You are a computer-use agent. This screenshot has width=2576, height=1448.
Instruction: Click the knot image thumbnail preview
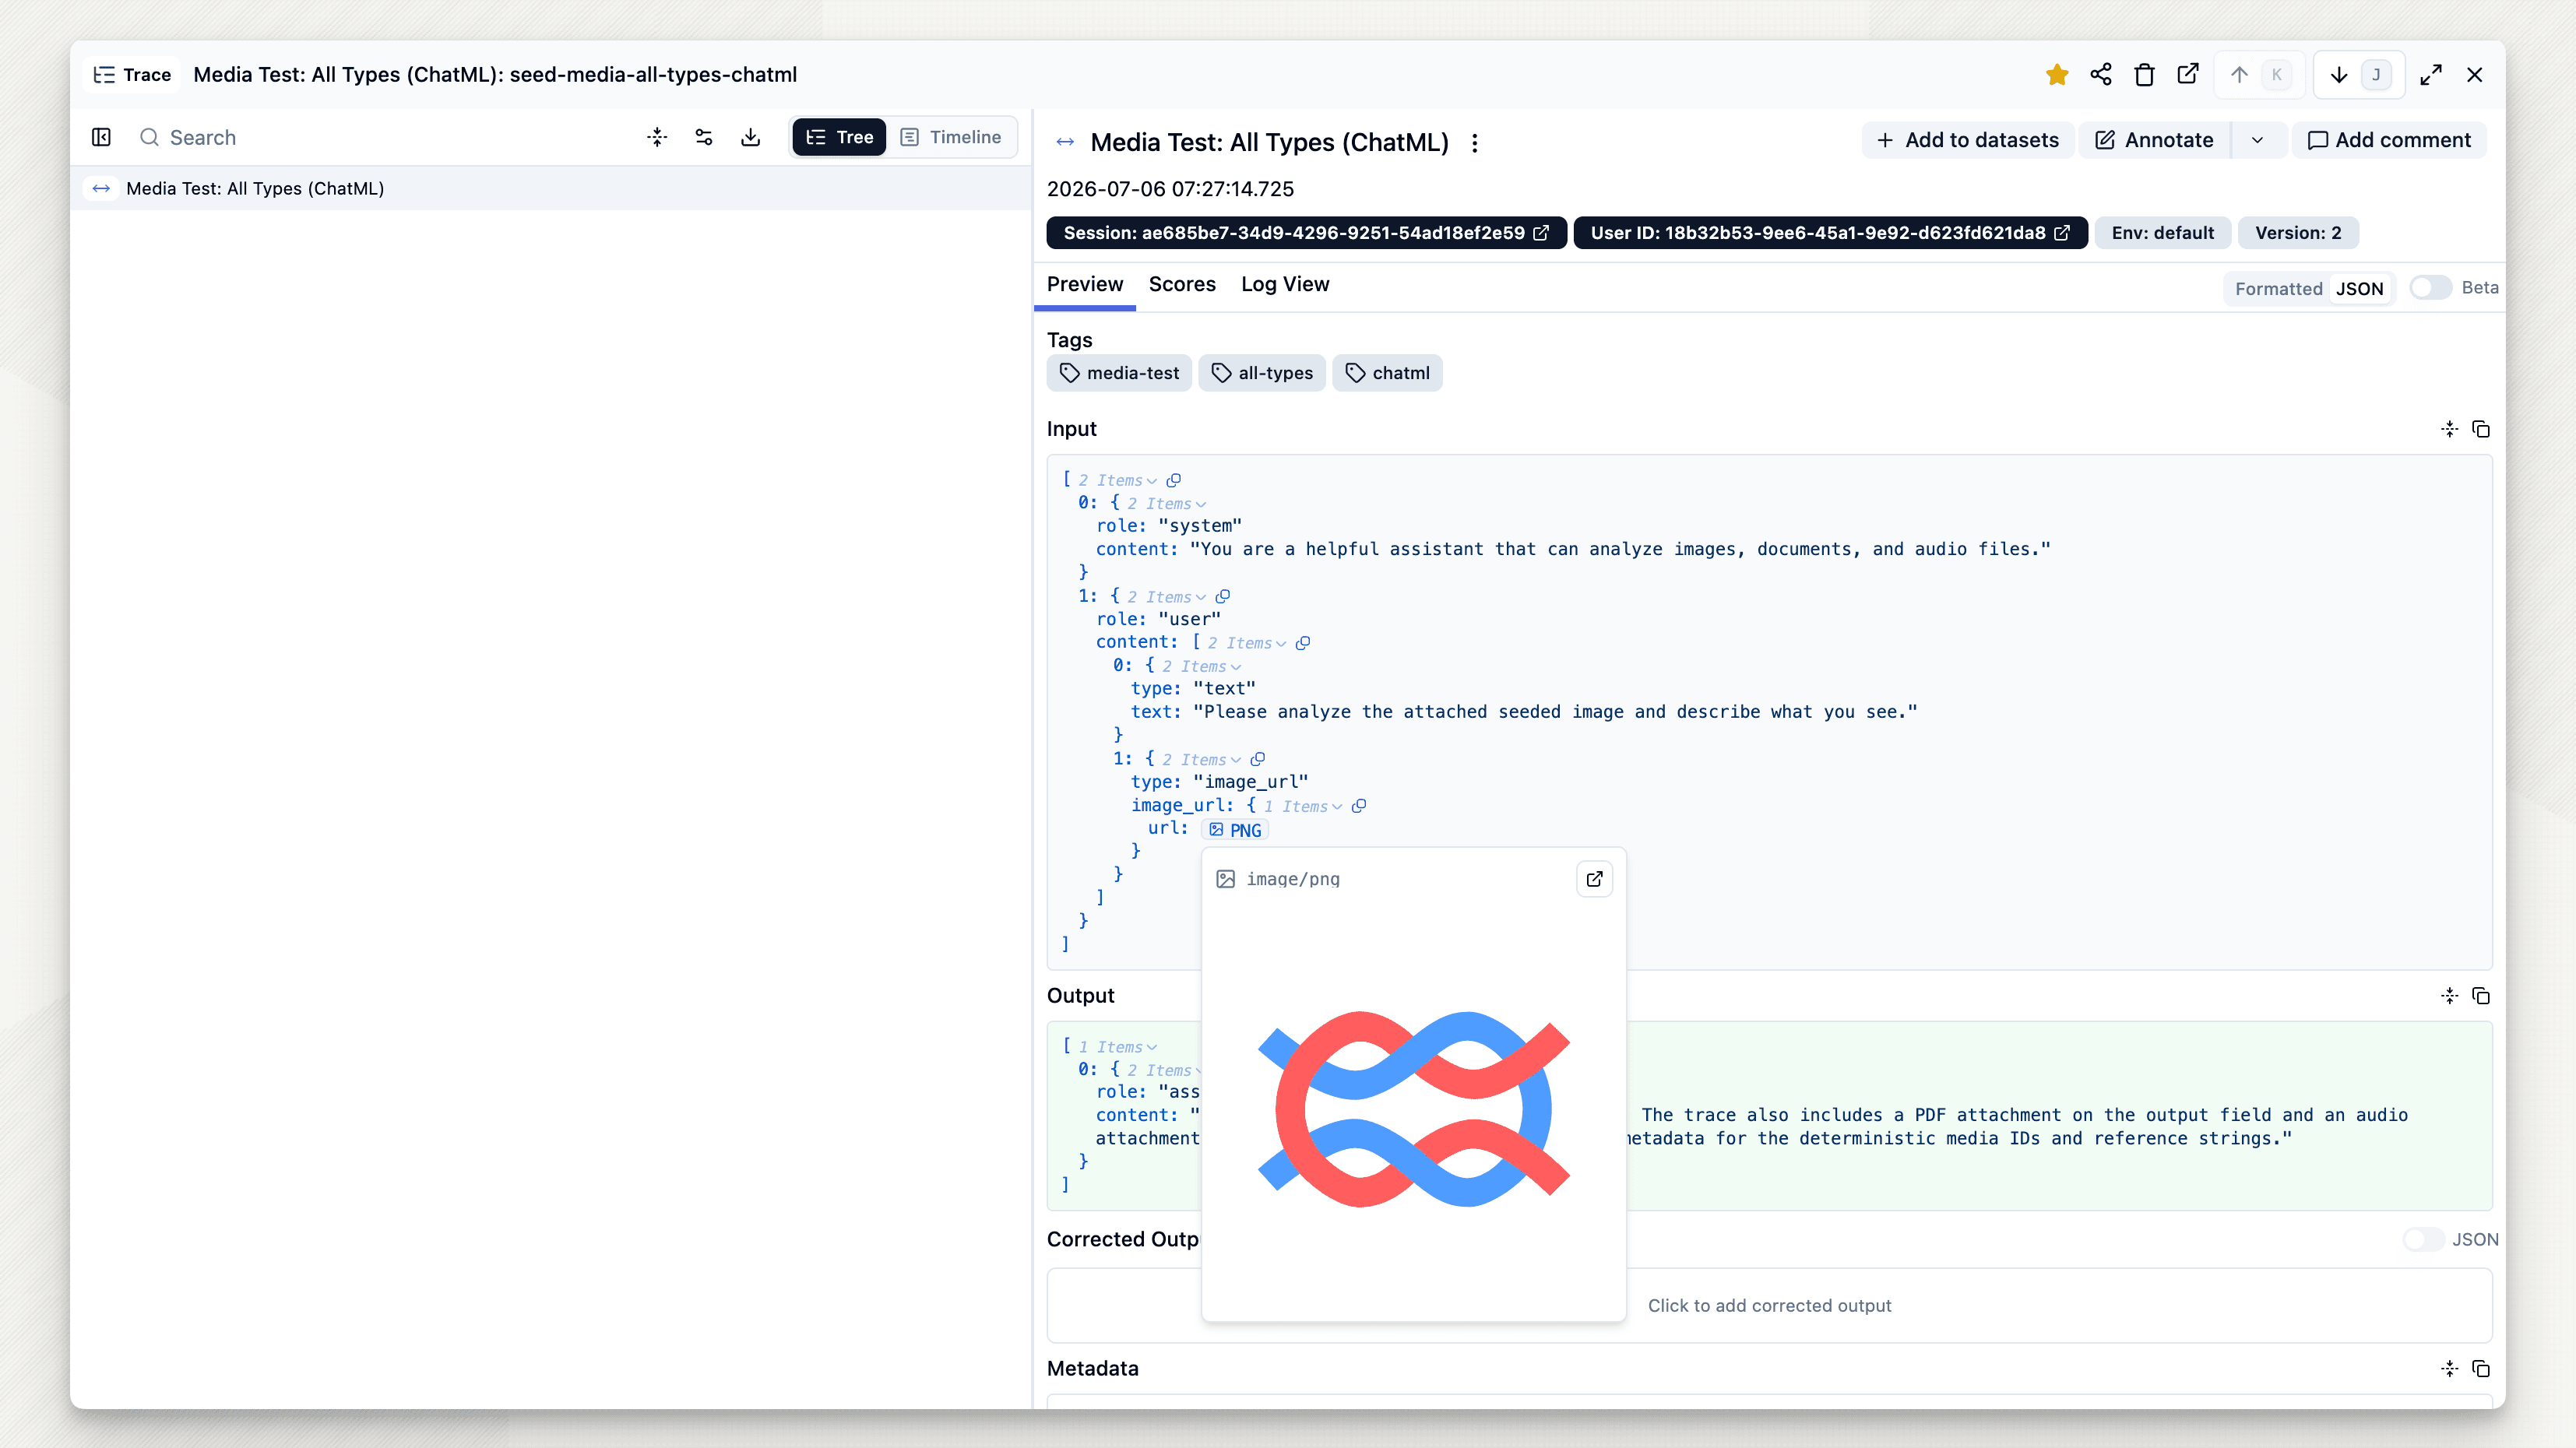pyautogui.click(x=1413, y=1109)
